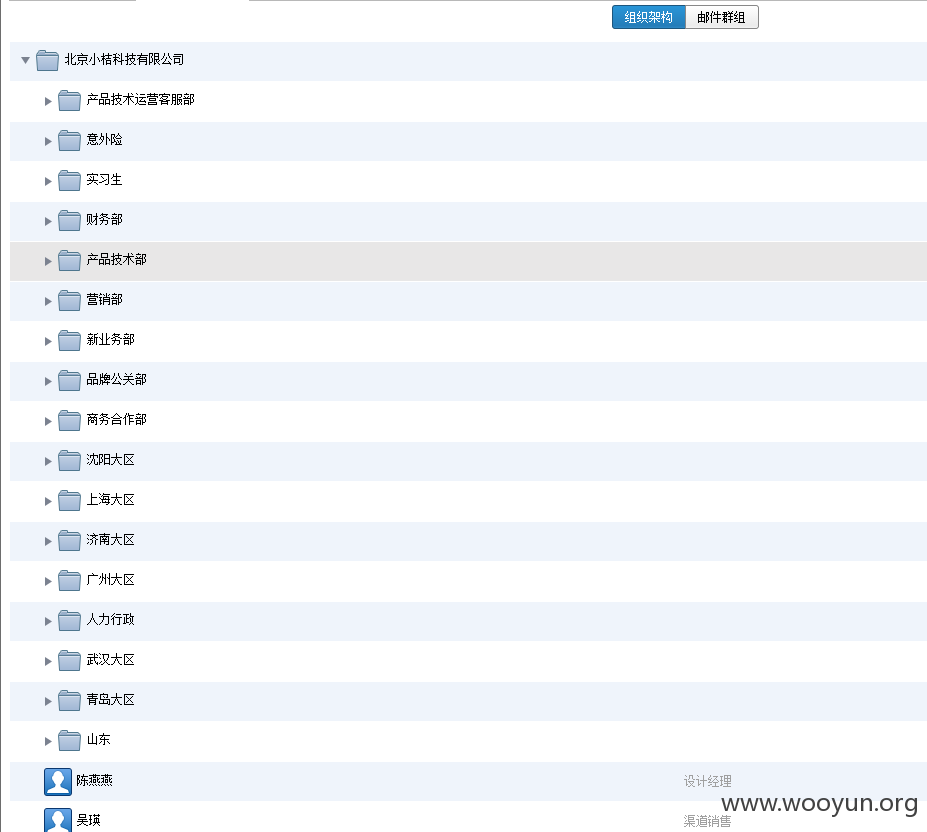Select the 北京小桔科技有限公司 company name
Image resolution: width=927 pixels, height=832 pixels.
click(124, 59)
